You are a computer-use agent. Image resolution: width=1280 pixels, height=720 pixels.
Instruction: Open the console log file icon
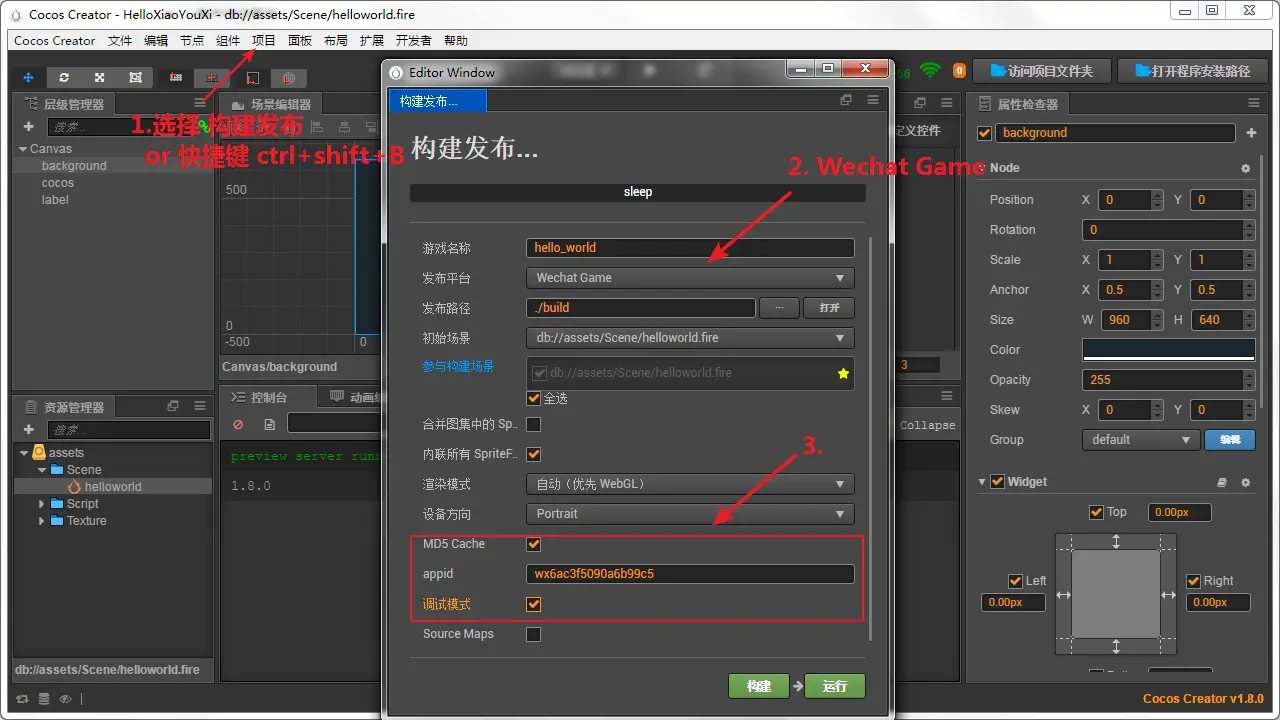[x=269, y=424]
